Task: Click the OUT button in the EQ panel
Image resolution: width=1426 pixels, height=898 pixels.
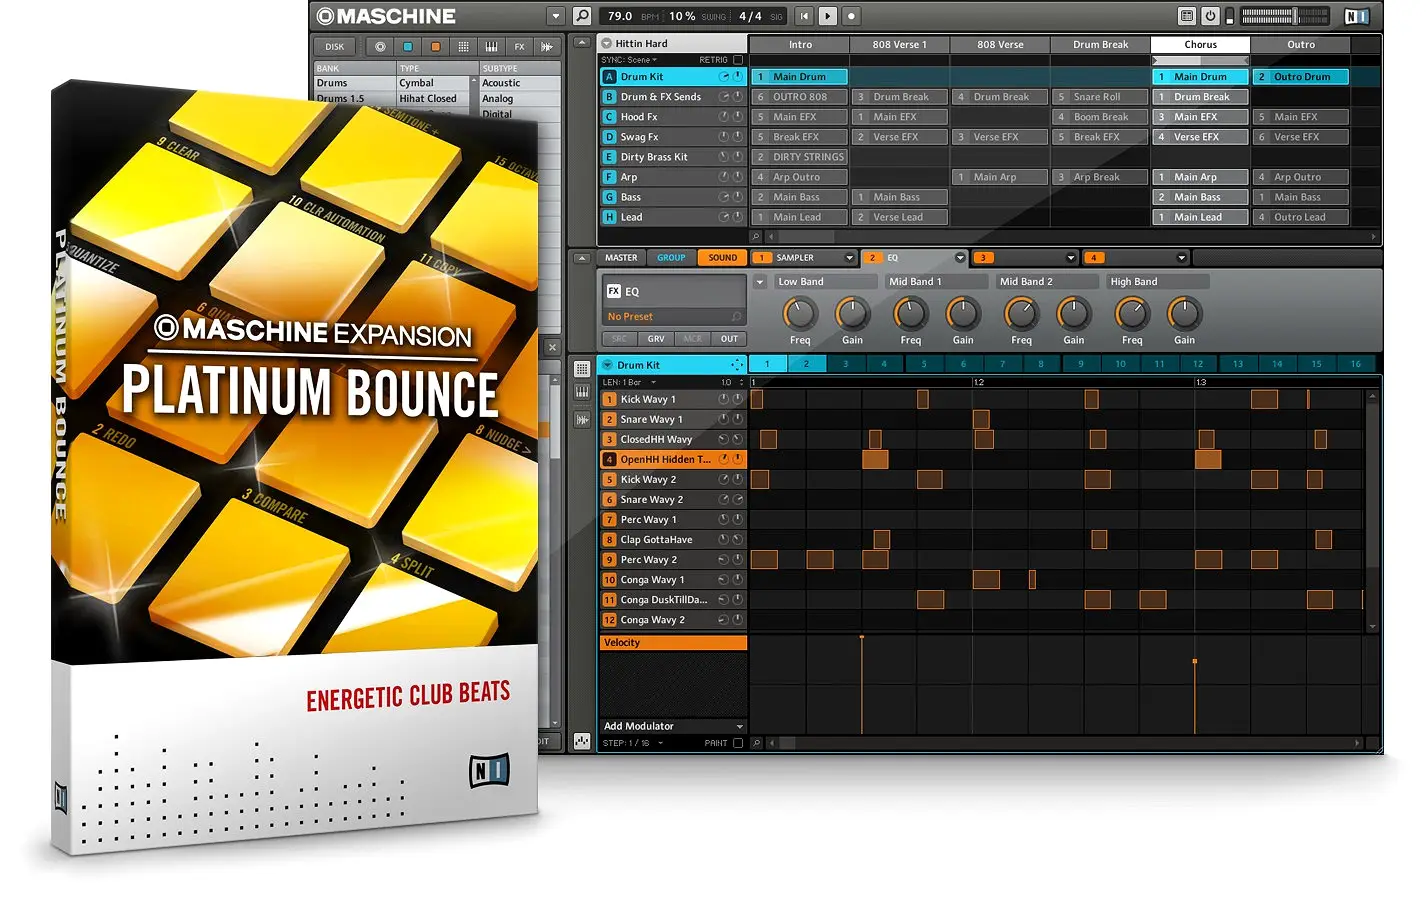Action: click(729, 339)
